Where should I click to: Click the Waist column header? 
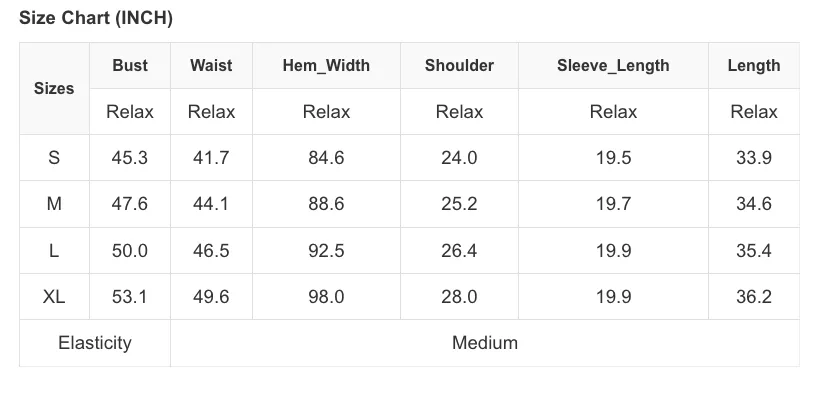211,66
